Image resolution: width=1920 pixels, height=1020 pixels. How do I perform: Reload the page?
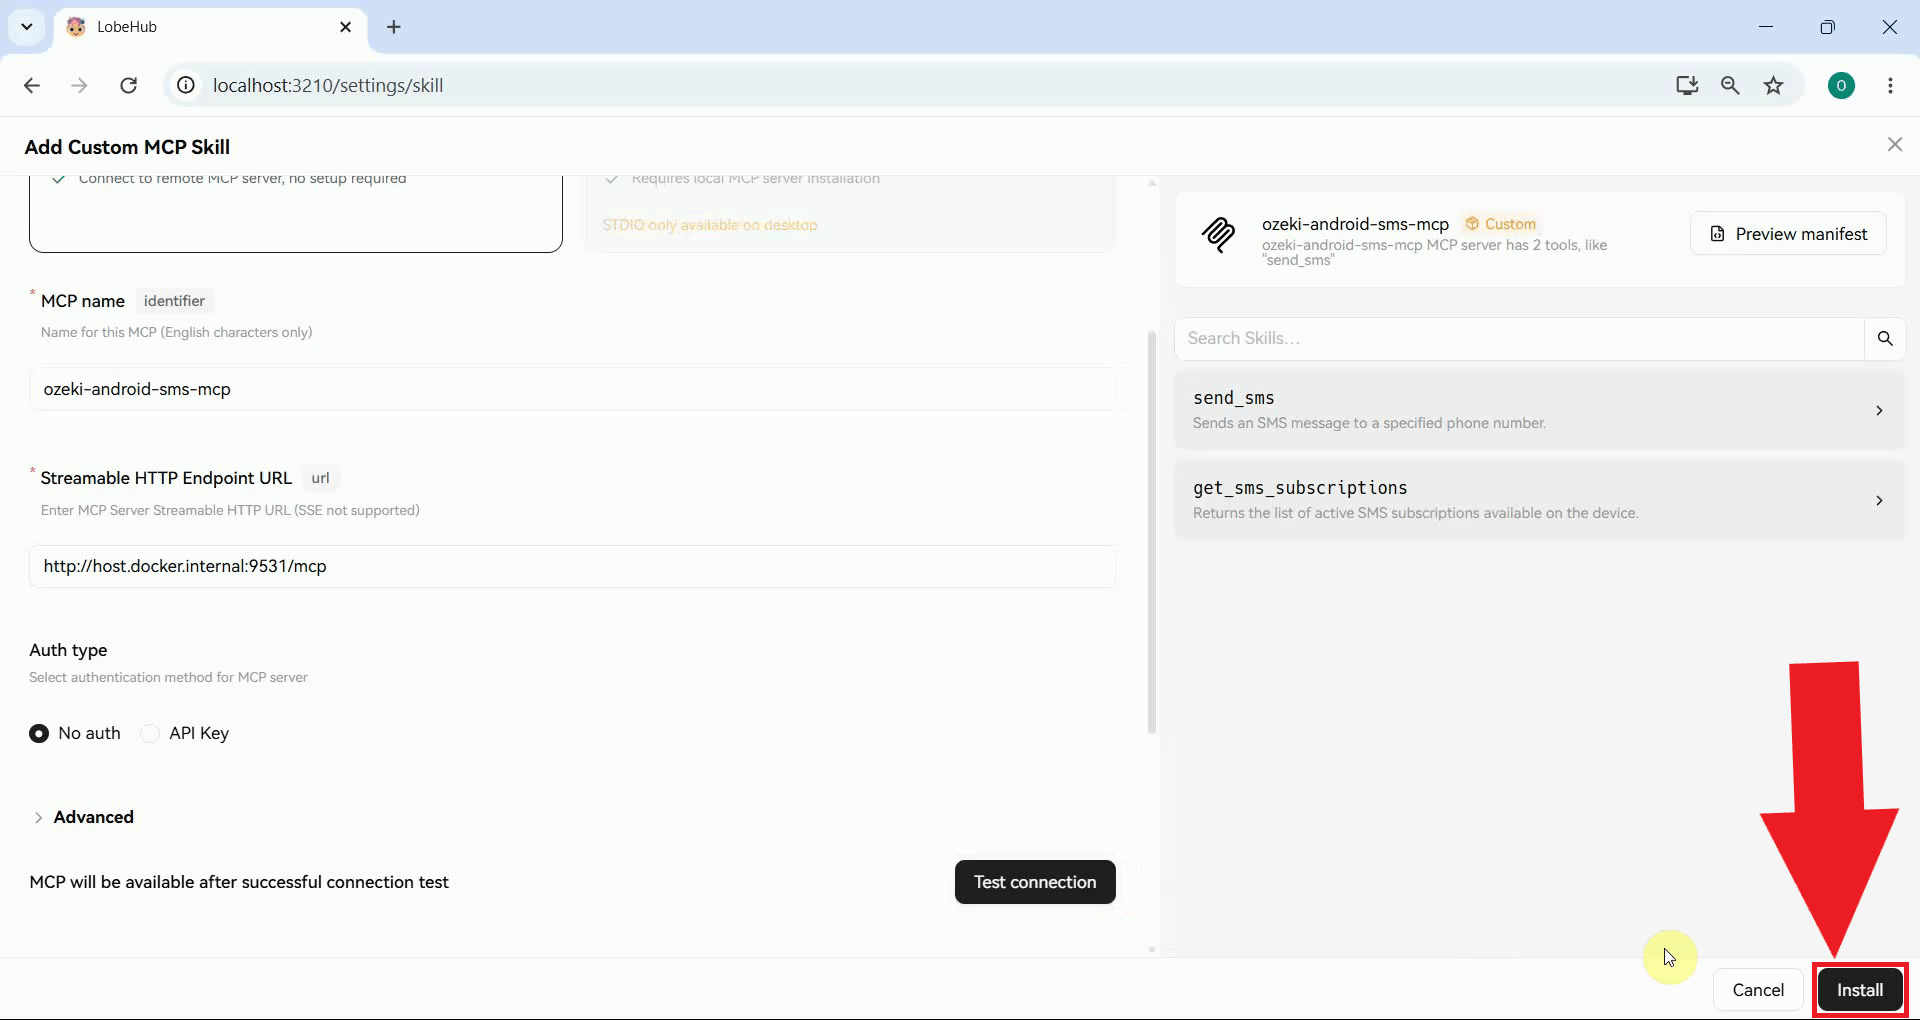coord(128,86)
